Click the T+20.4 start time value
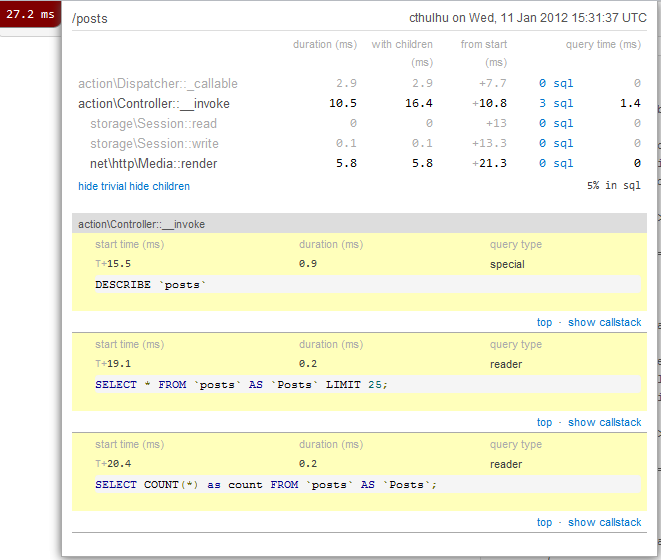 [113, 464]
